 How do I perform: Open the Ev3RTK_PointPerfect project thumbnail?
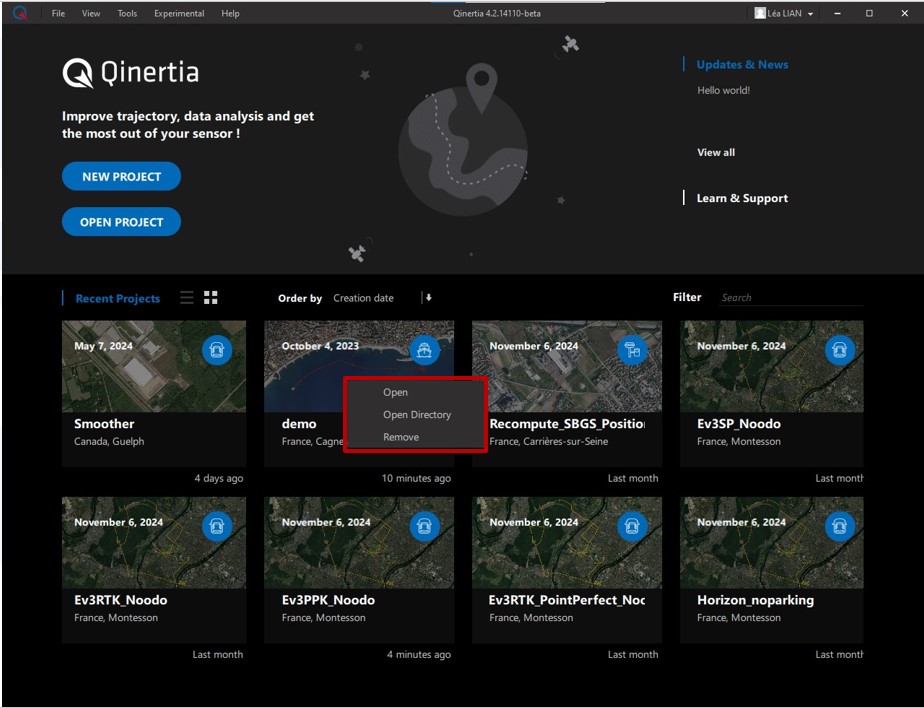(567, 542)
